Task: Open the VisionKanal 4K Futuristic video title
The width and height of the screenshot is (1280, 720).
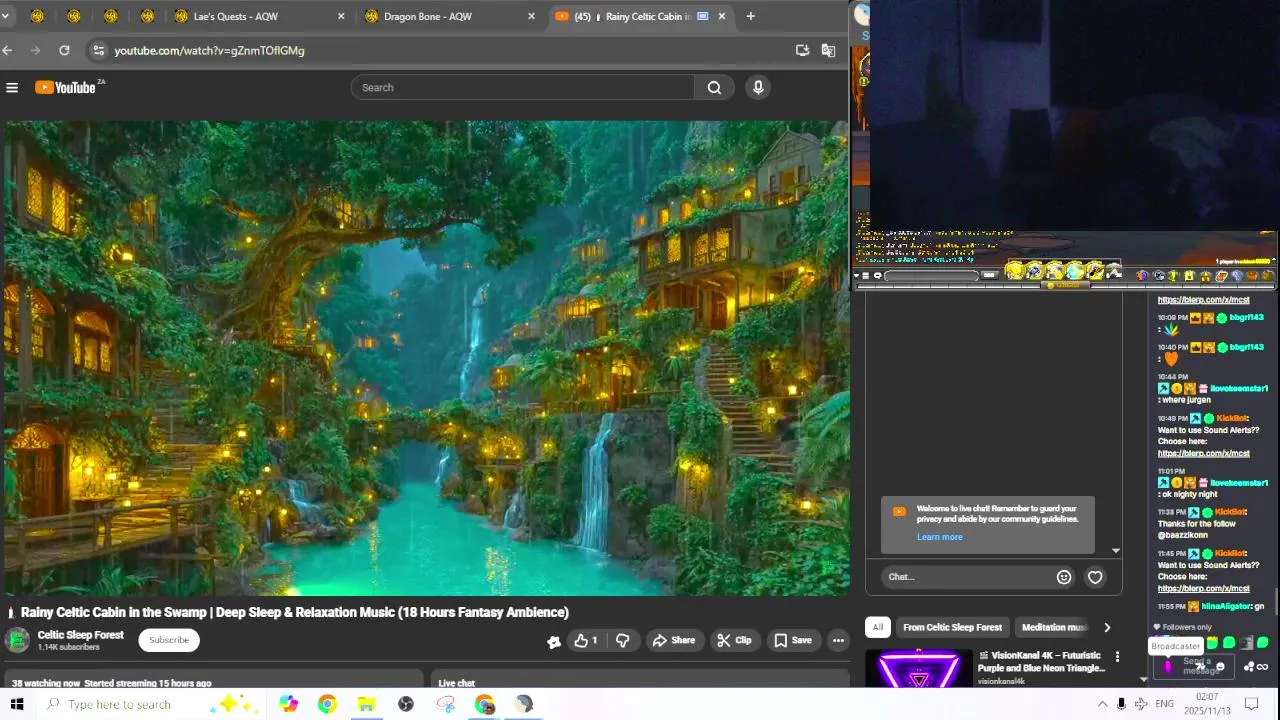Action: click(x=1041, y=662)
